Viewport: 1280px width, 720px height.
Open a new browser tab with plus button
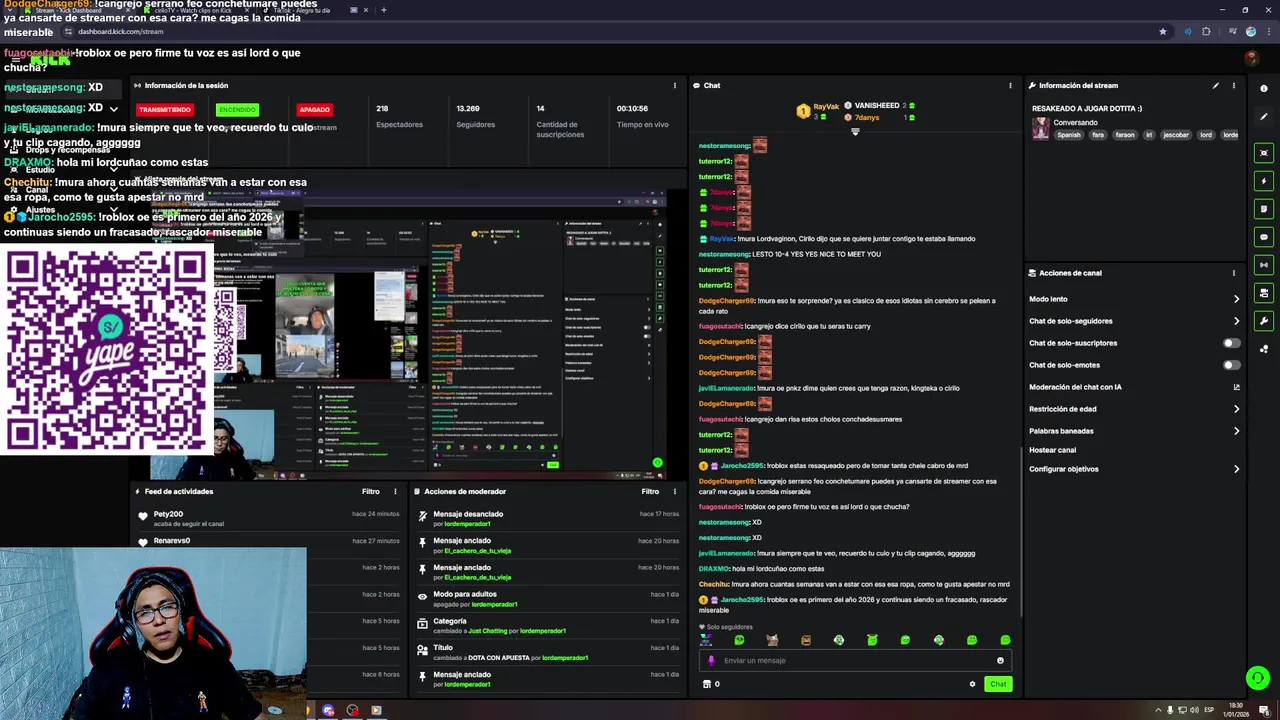point(383,10)
